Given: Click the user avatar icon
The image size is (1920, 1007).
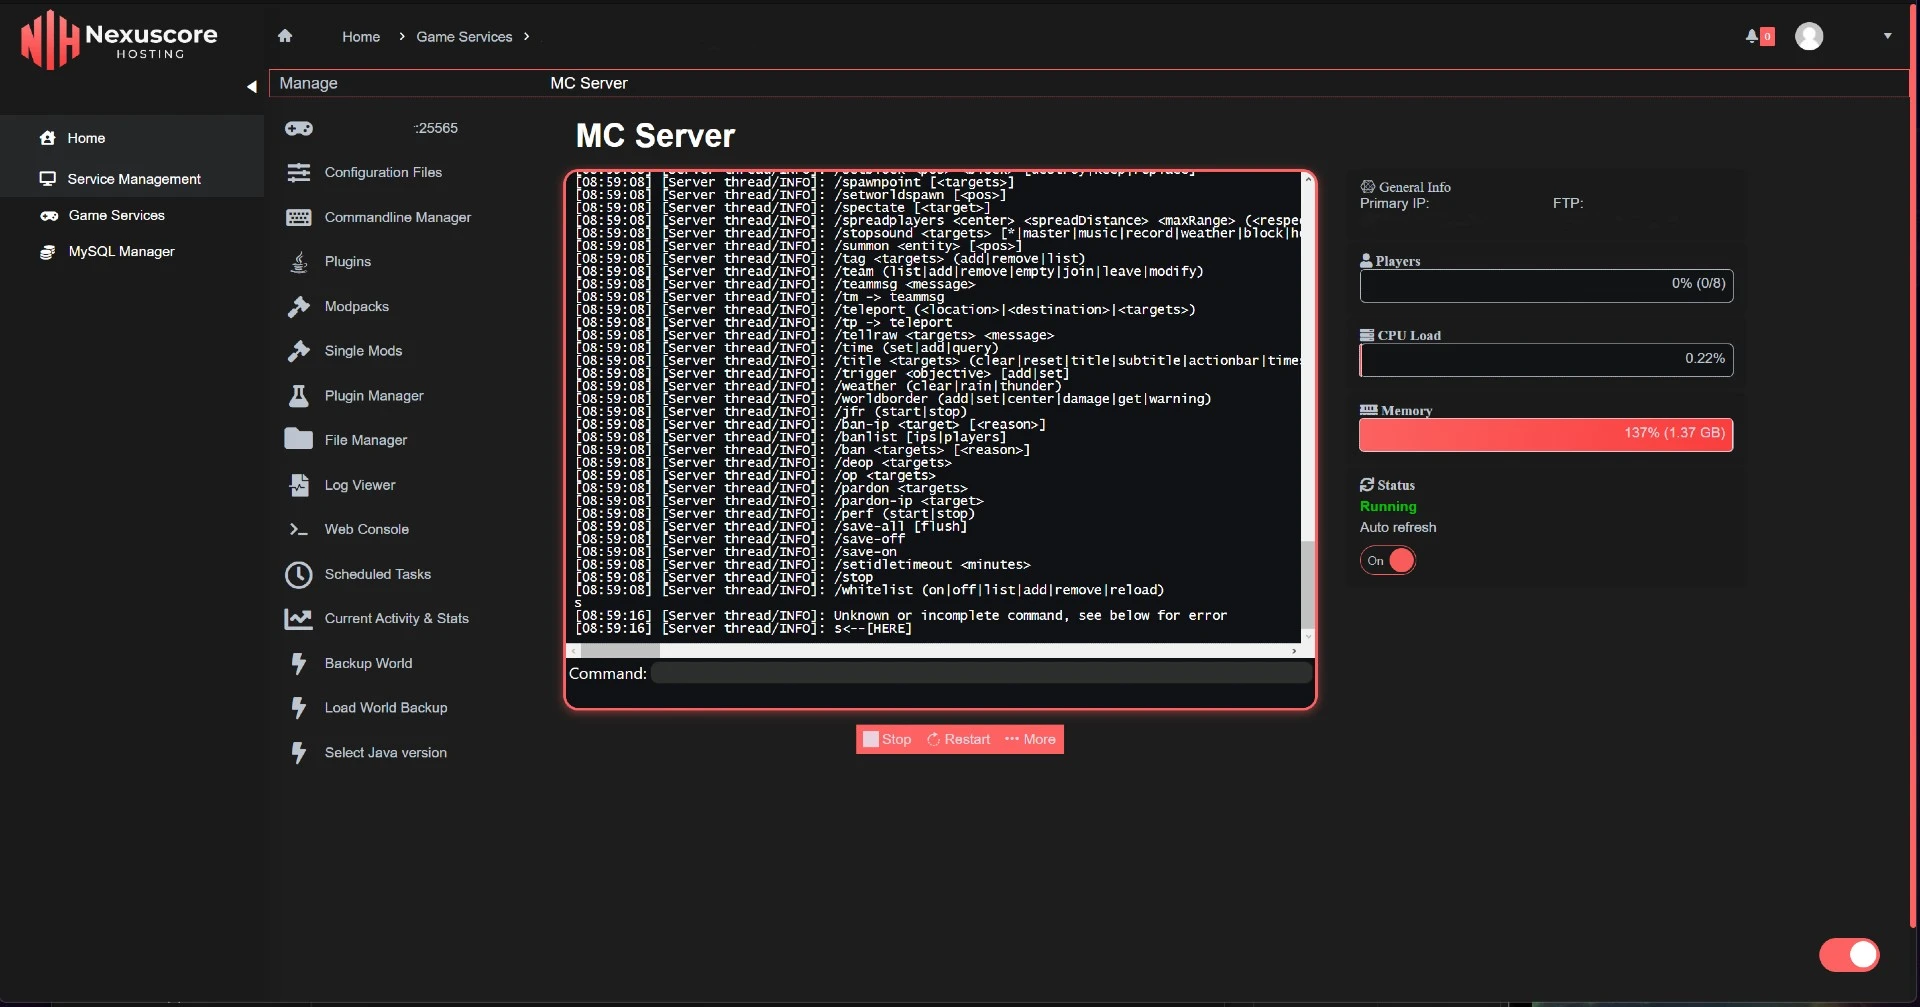Looking at the screenshot, I should (x=1809, y=36).
